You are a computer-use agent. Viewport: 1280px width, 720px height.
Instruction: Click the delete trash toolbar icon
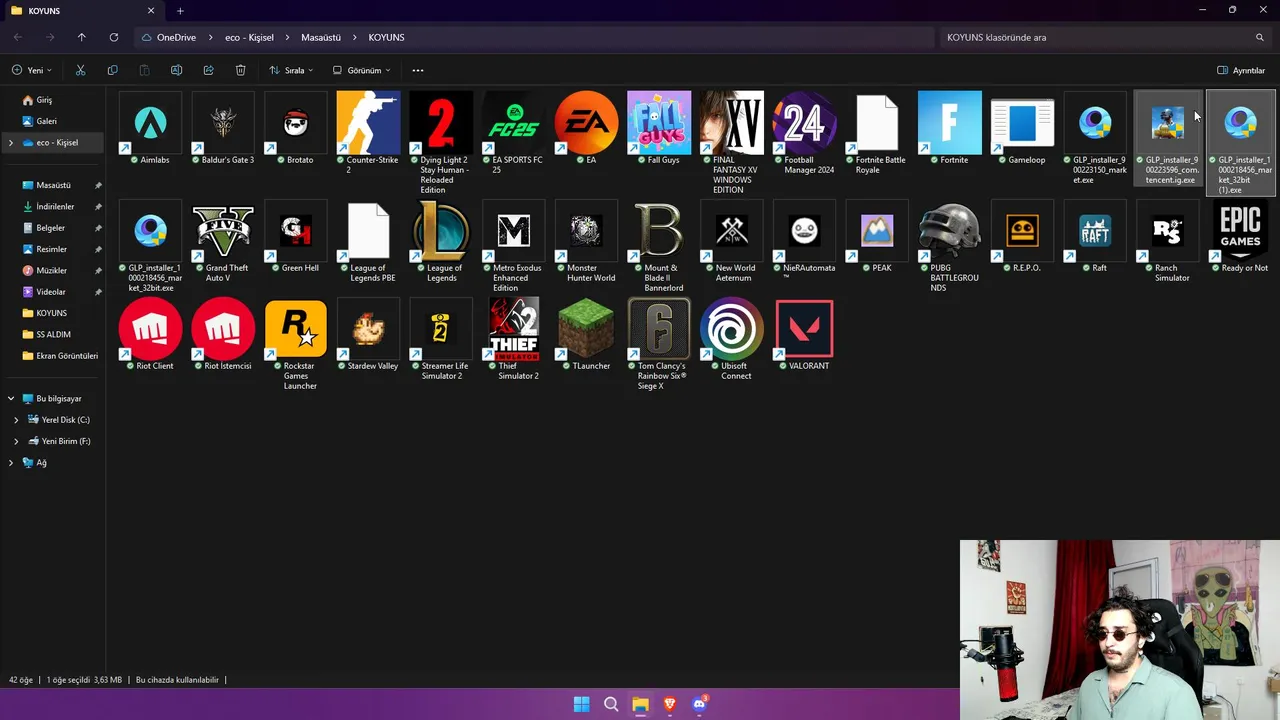[x=240, y=70]
